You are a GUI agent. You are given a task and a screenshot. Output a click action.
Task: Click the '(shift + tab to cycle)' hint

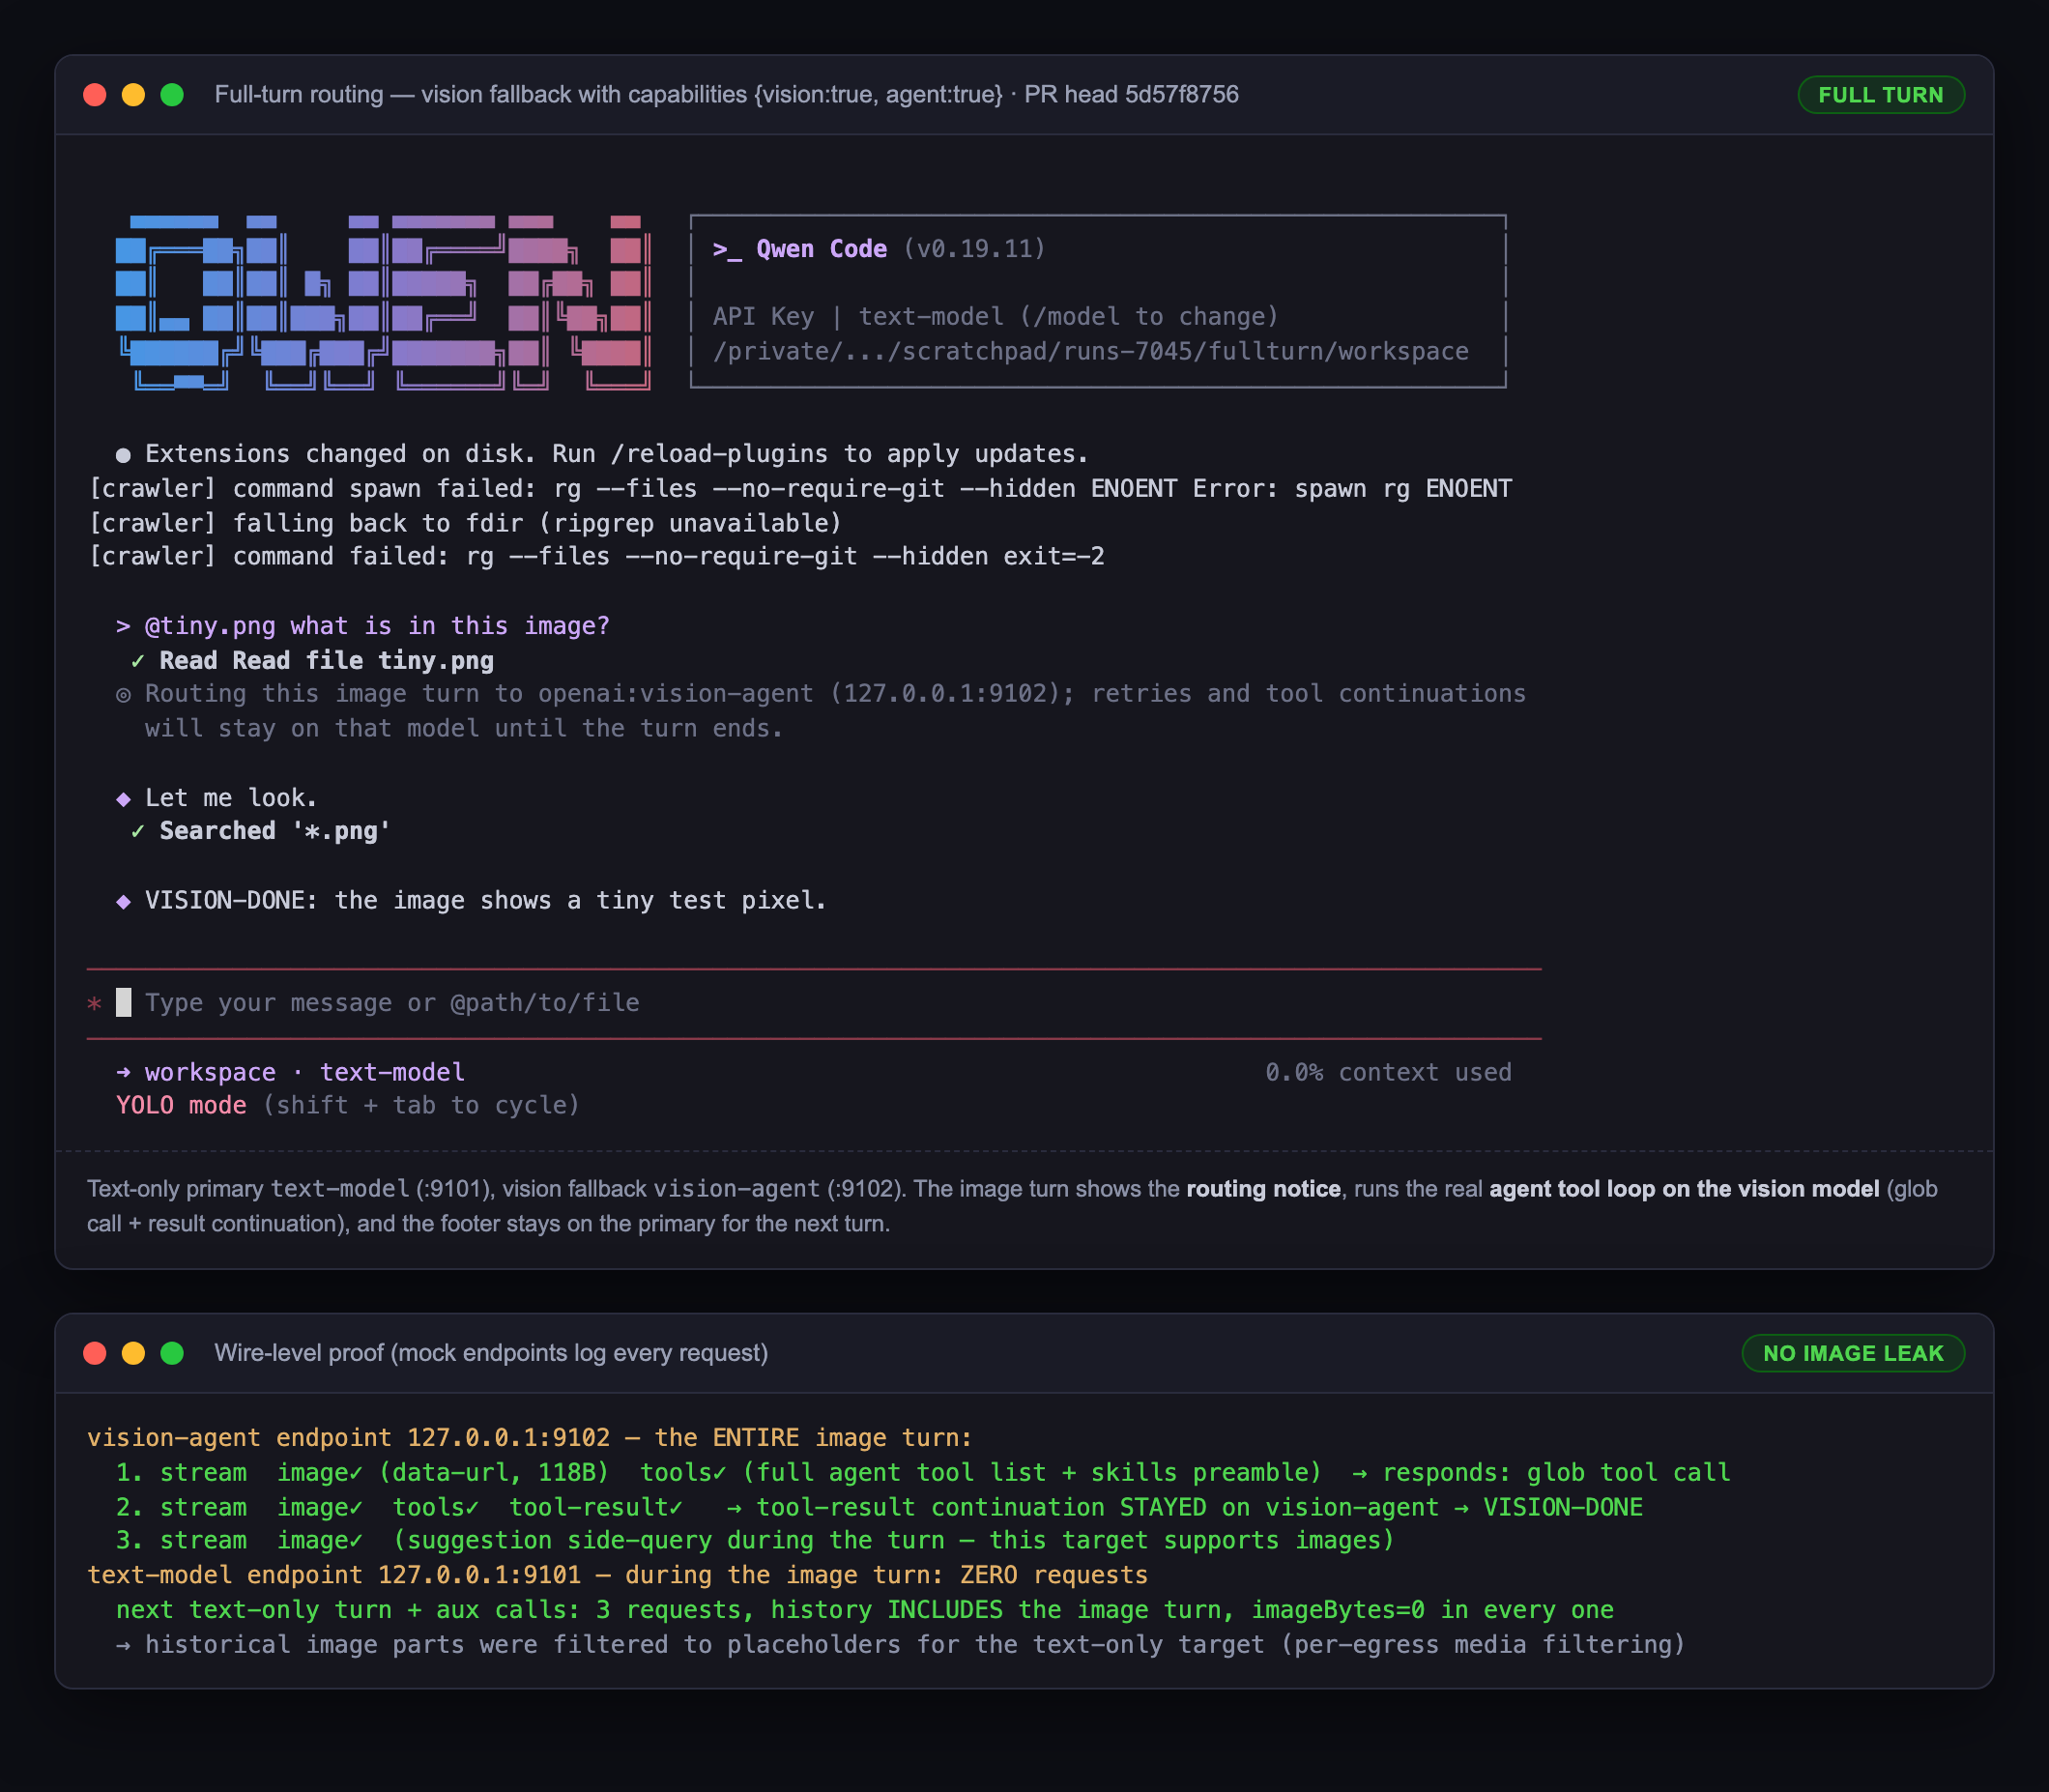[421, 1106]
